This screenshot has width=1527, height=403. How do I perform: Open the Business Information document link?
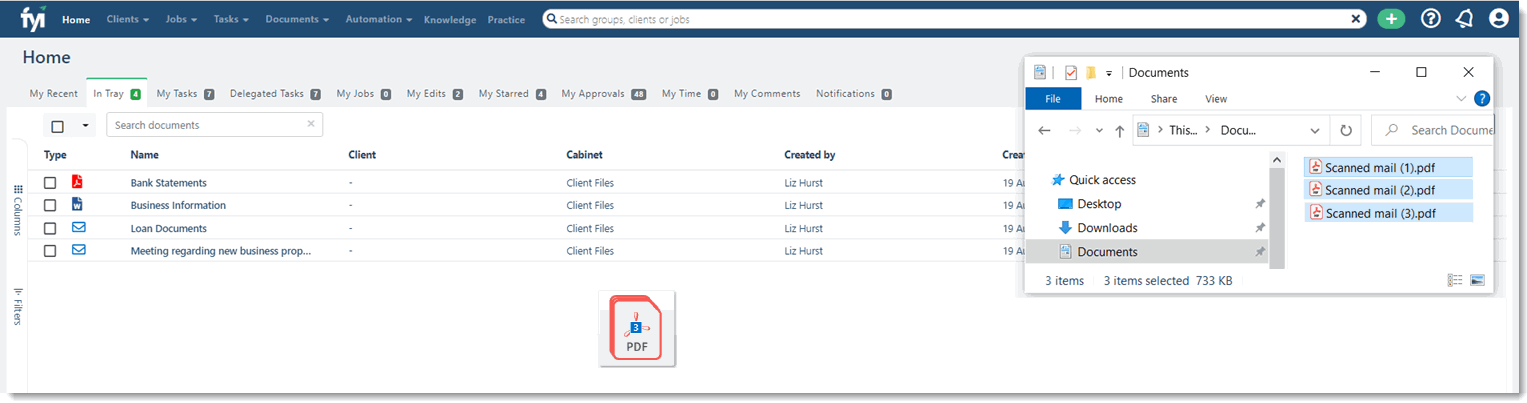pyautogui.click(x=178, y=205)
